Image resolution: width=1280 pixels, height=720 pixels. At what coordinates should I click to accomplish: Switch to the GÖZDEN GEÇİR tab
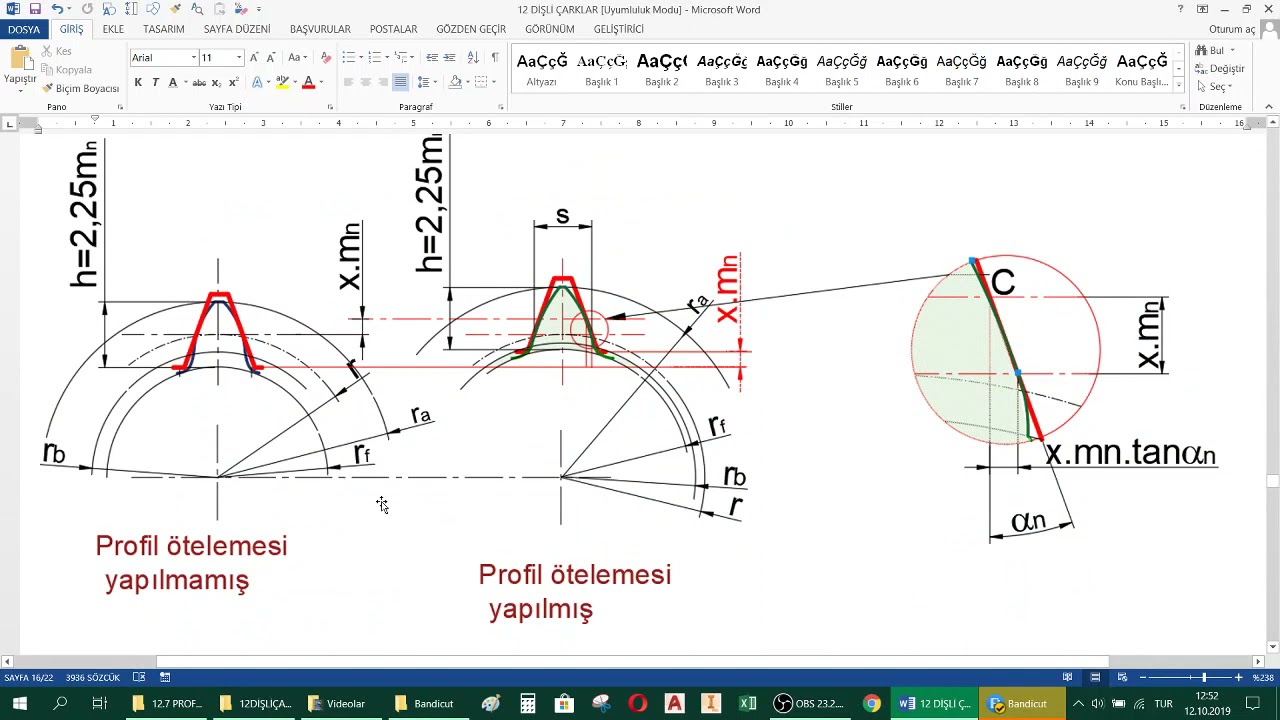471,29
